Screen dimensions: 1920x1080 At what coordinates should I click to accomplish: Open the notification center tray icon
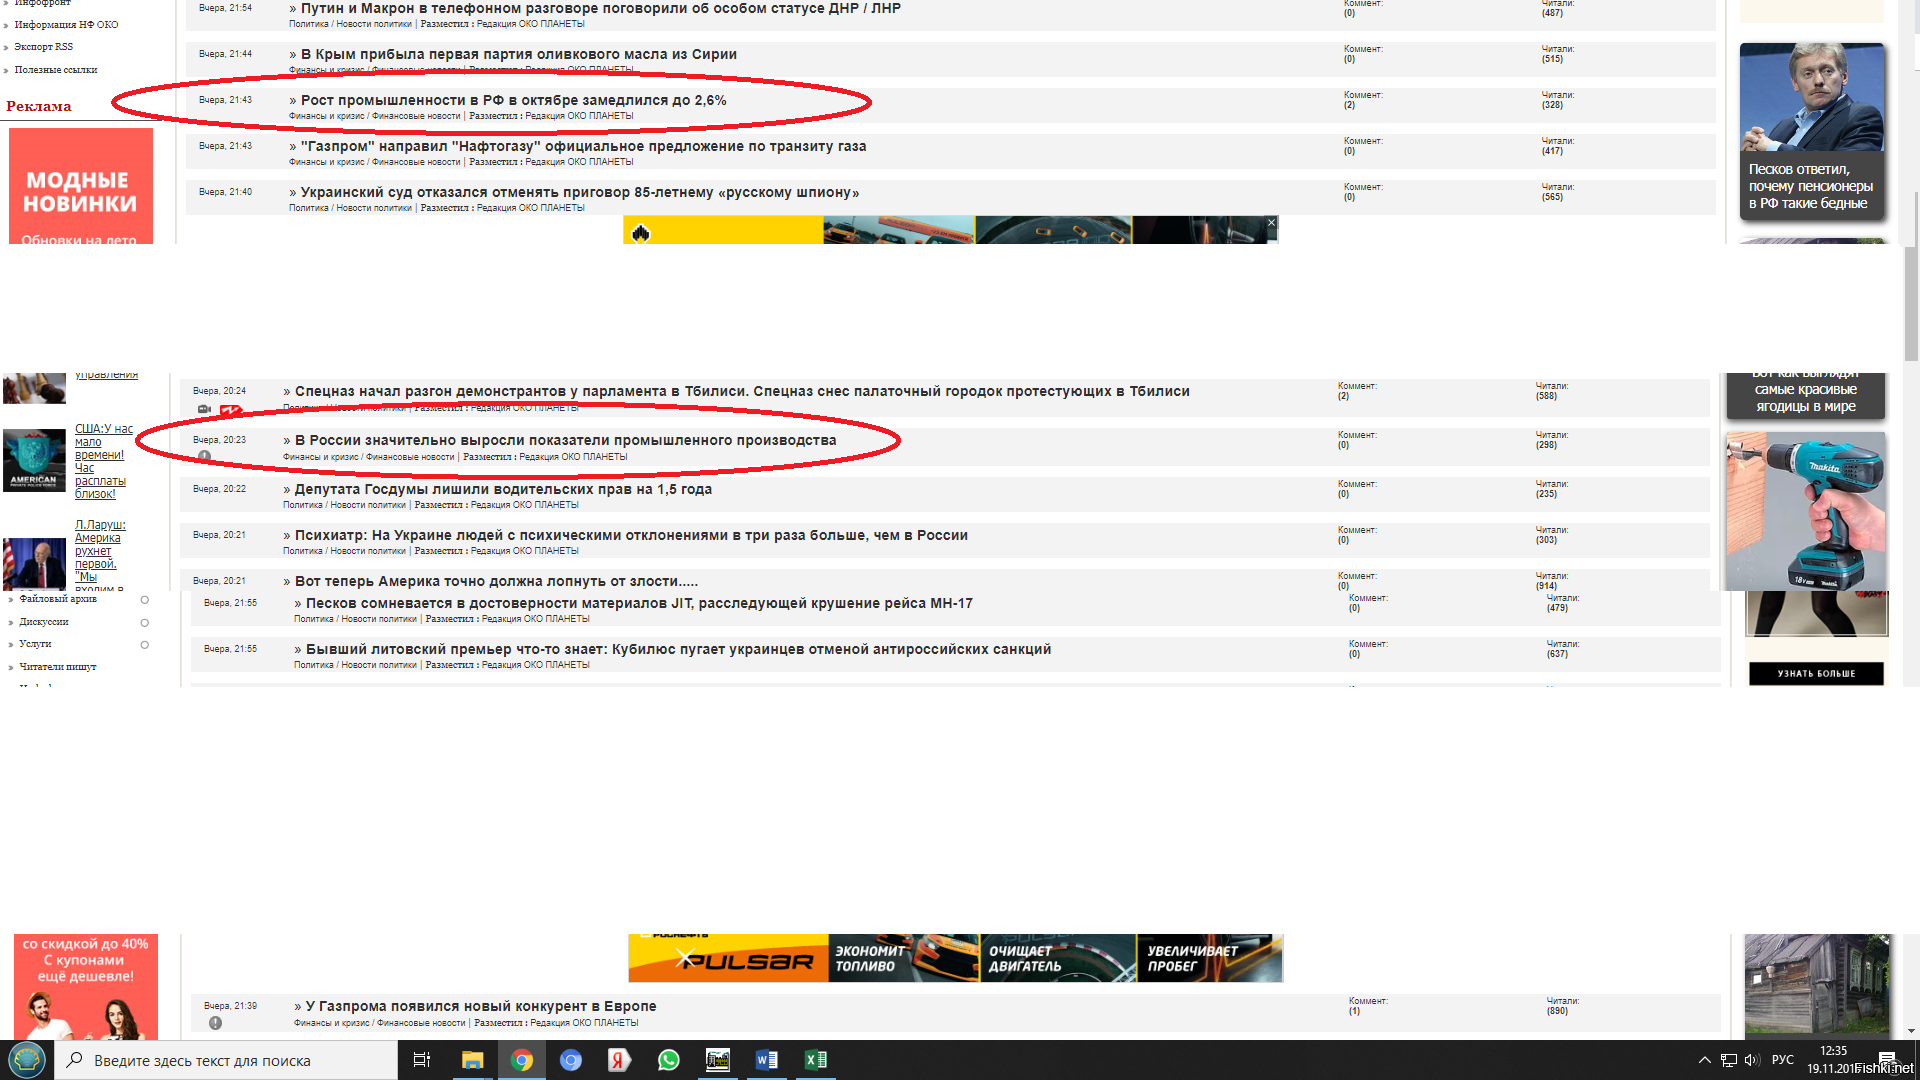(1887, 1060)
